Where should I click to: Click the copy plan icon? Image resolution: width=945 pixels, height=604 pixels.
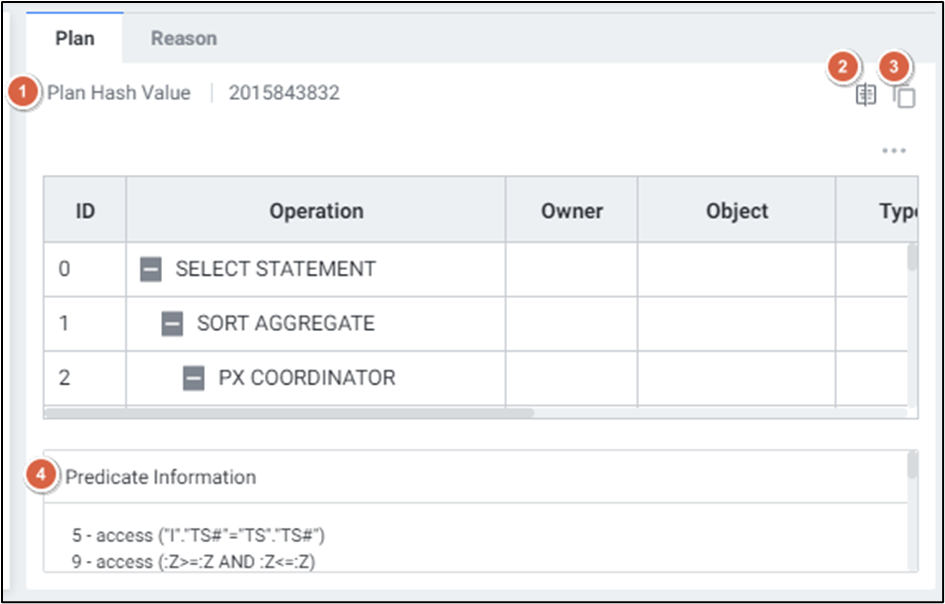(904, 97)
